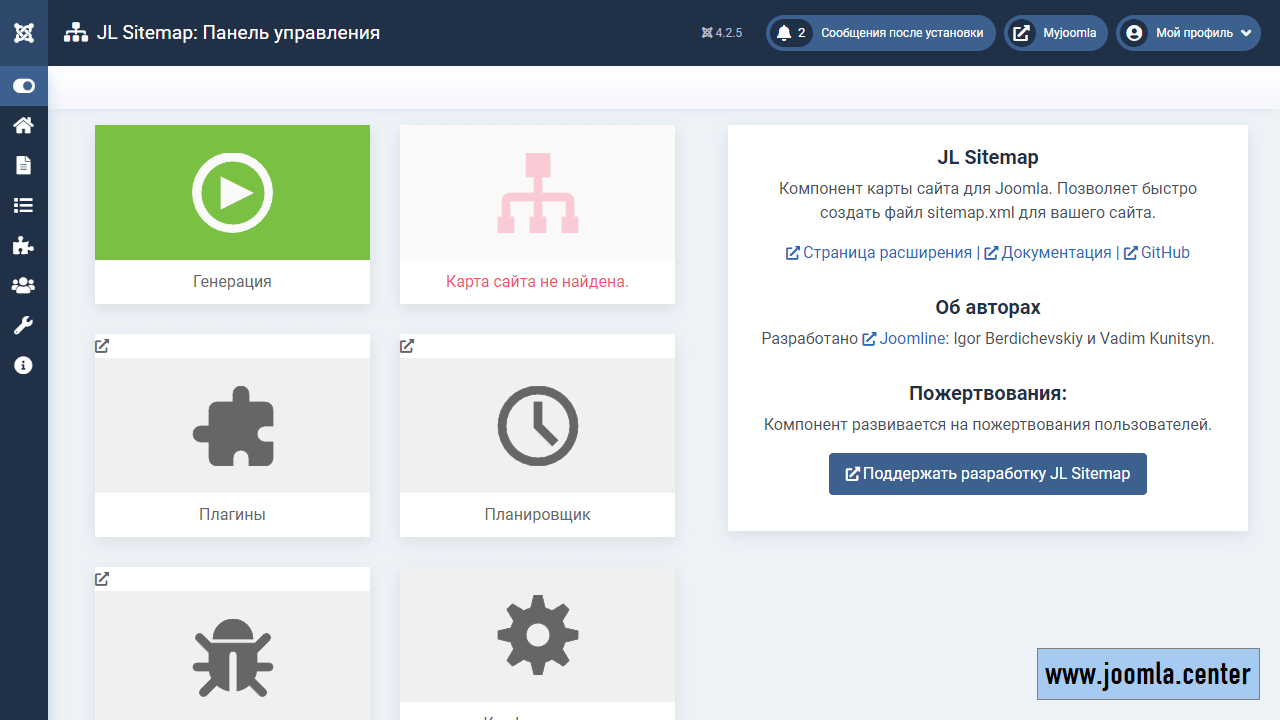Open the gear configuration tile

(x=537, y=640)
